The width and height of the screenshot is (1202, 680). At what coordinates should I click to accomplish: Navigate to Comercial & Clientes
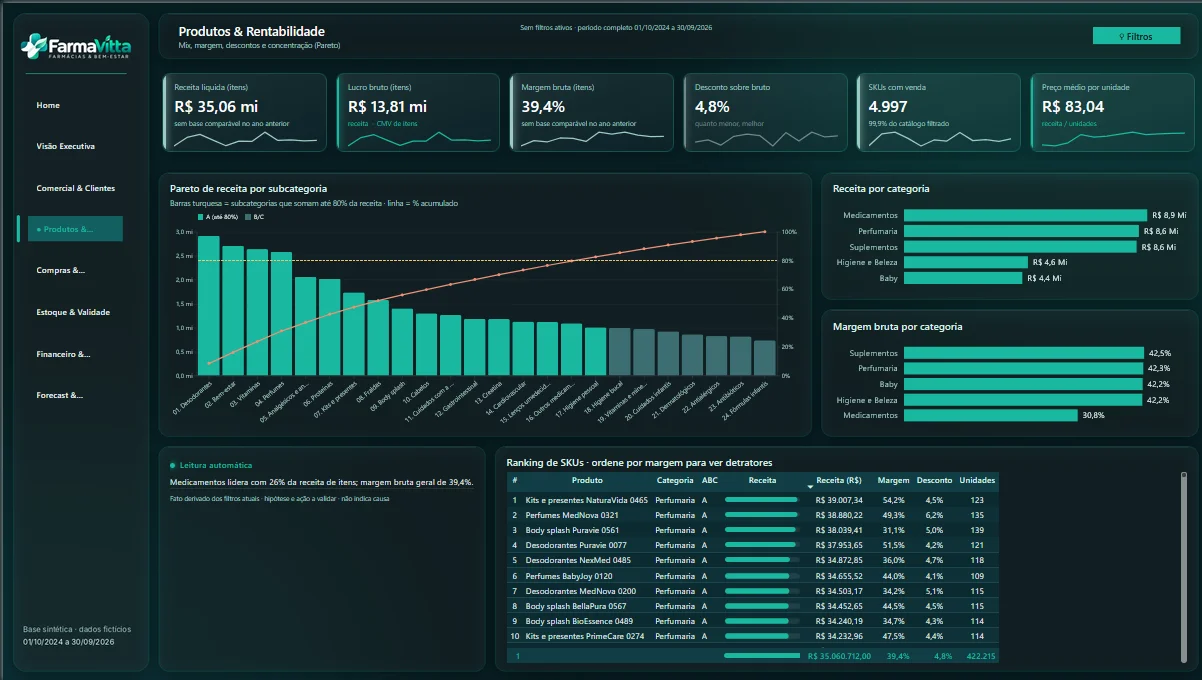(x=76, y=188)
